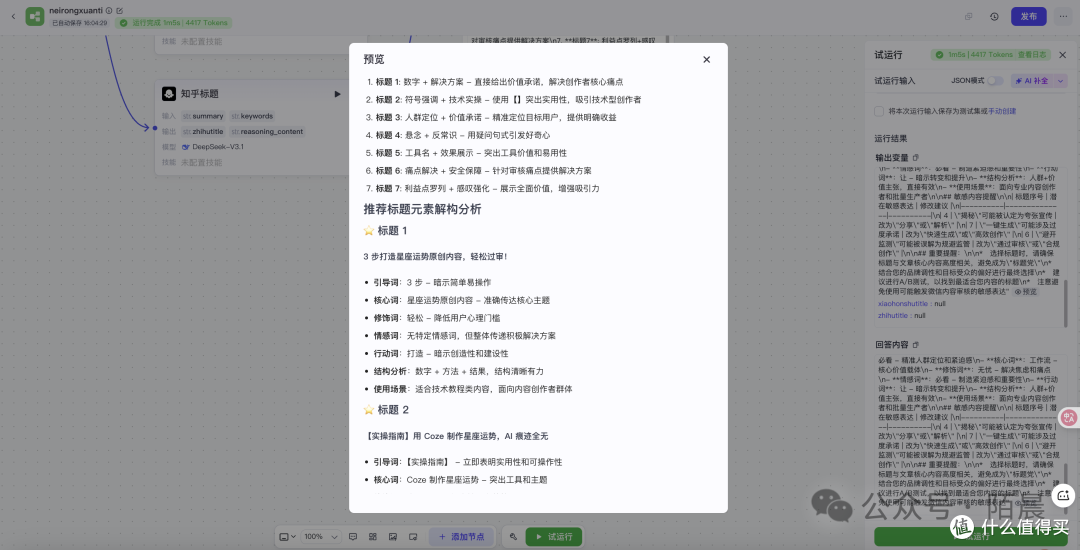This screenshot has height=550, width=1080.
Task: Click the summary input tag on 知乎标题 node
Action: pyautogui.click(x=204, y=116)
